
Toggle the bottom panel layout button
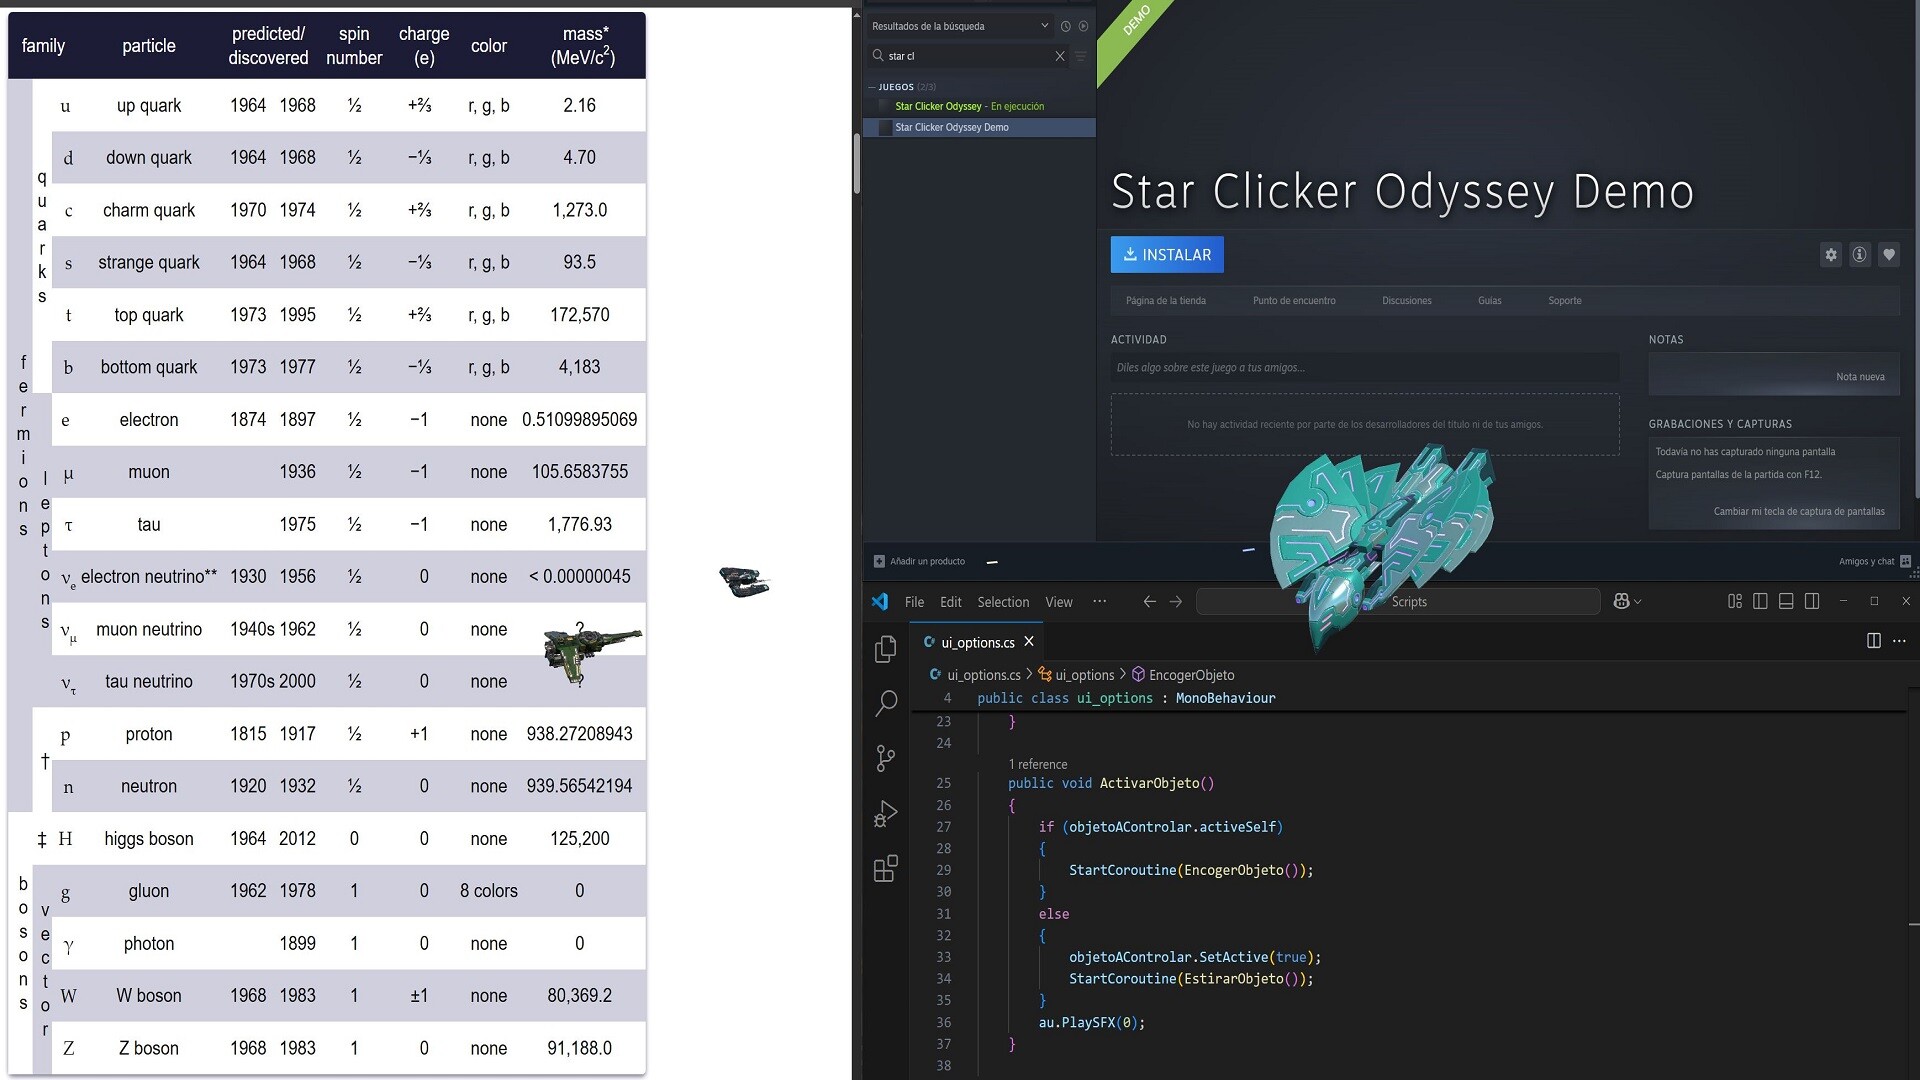(x=1786, y=601)
